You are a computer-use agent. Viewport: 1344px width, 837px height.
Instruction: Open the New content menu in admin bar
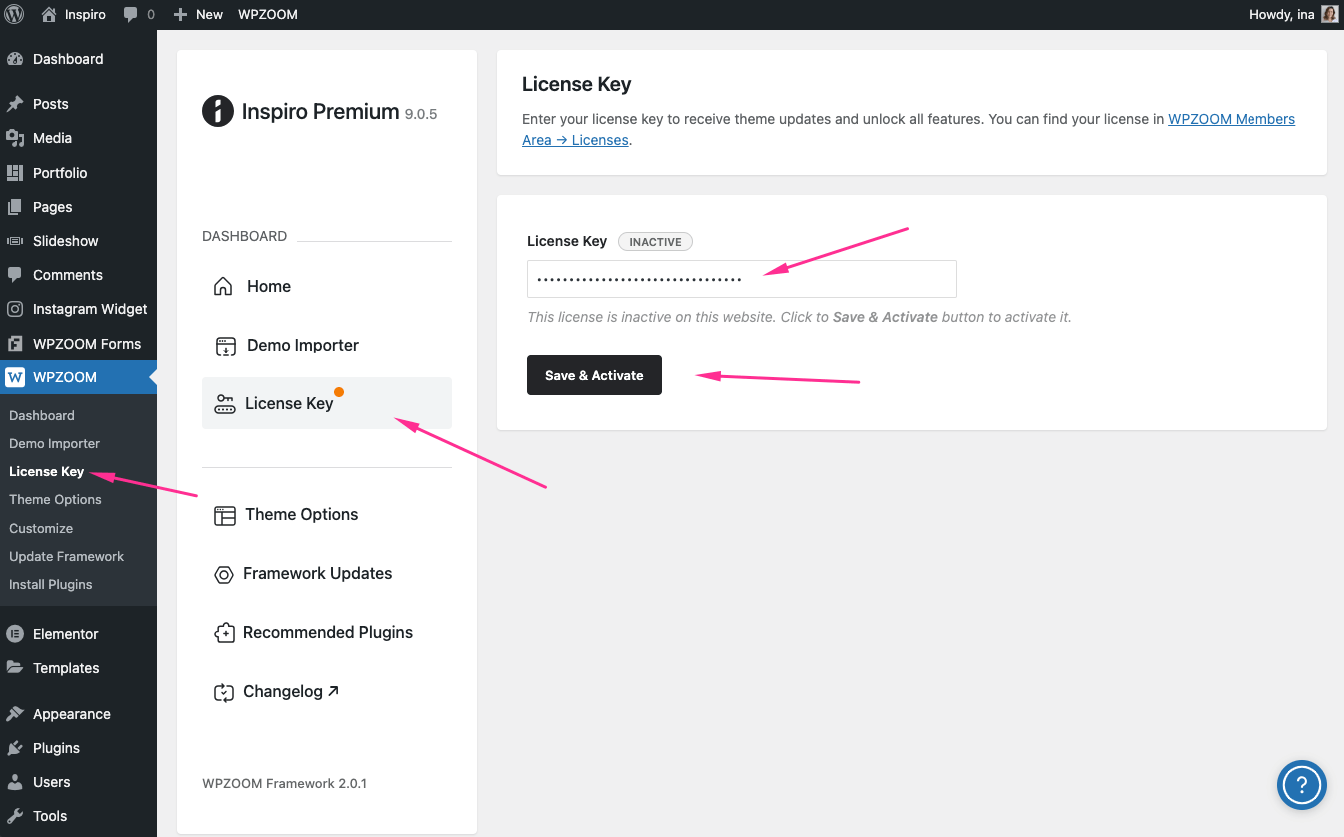(198, 14)
